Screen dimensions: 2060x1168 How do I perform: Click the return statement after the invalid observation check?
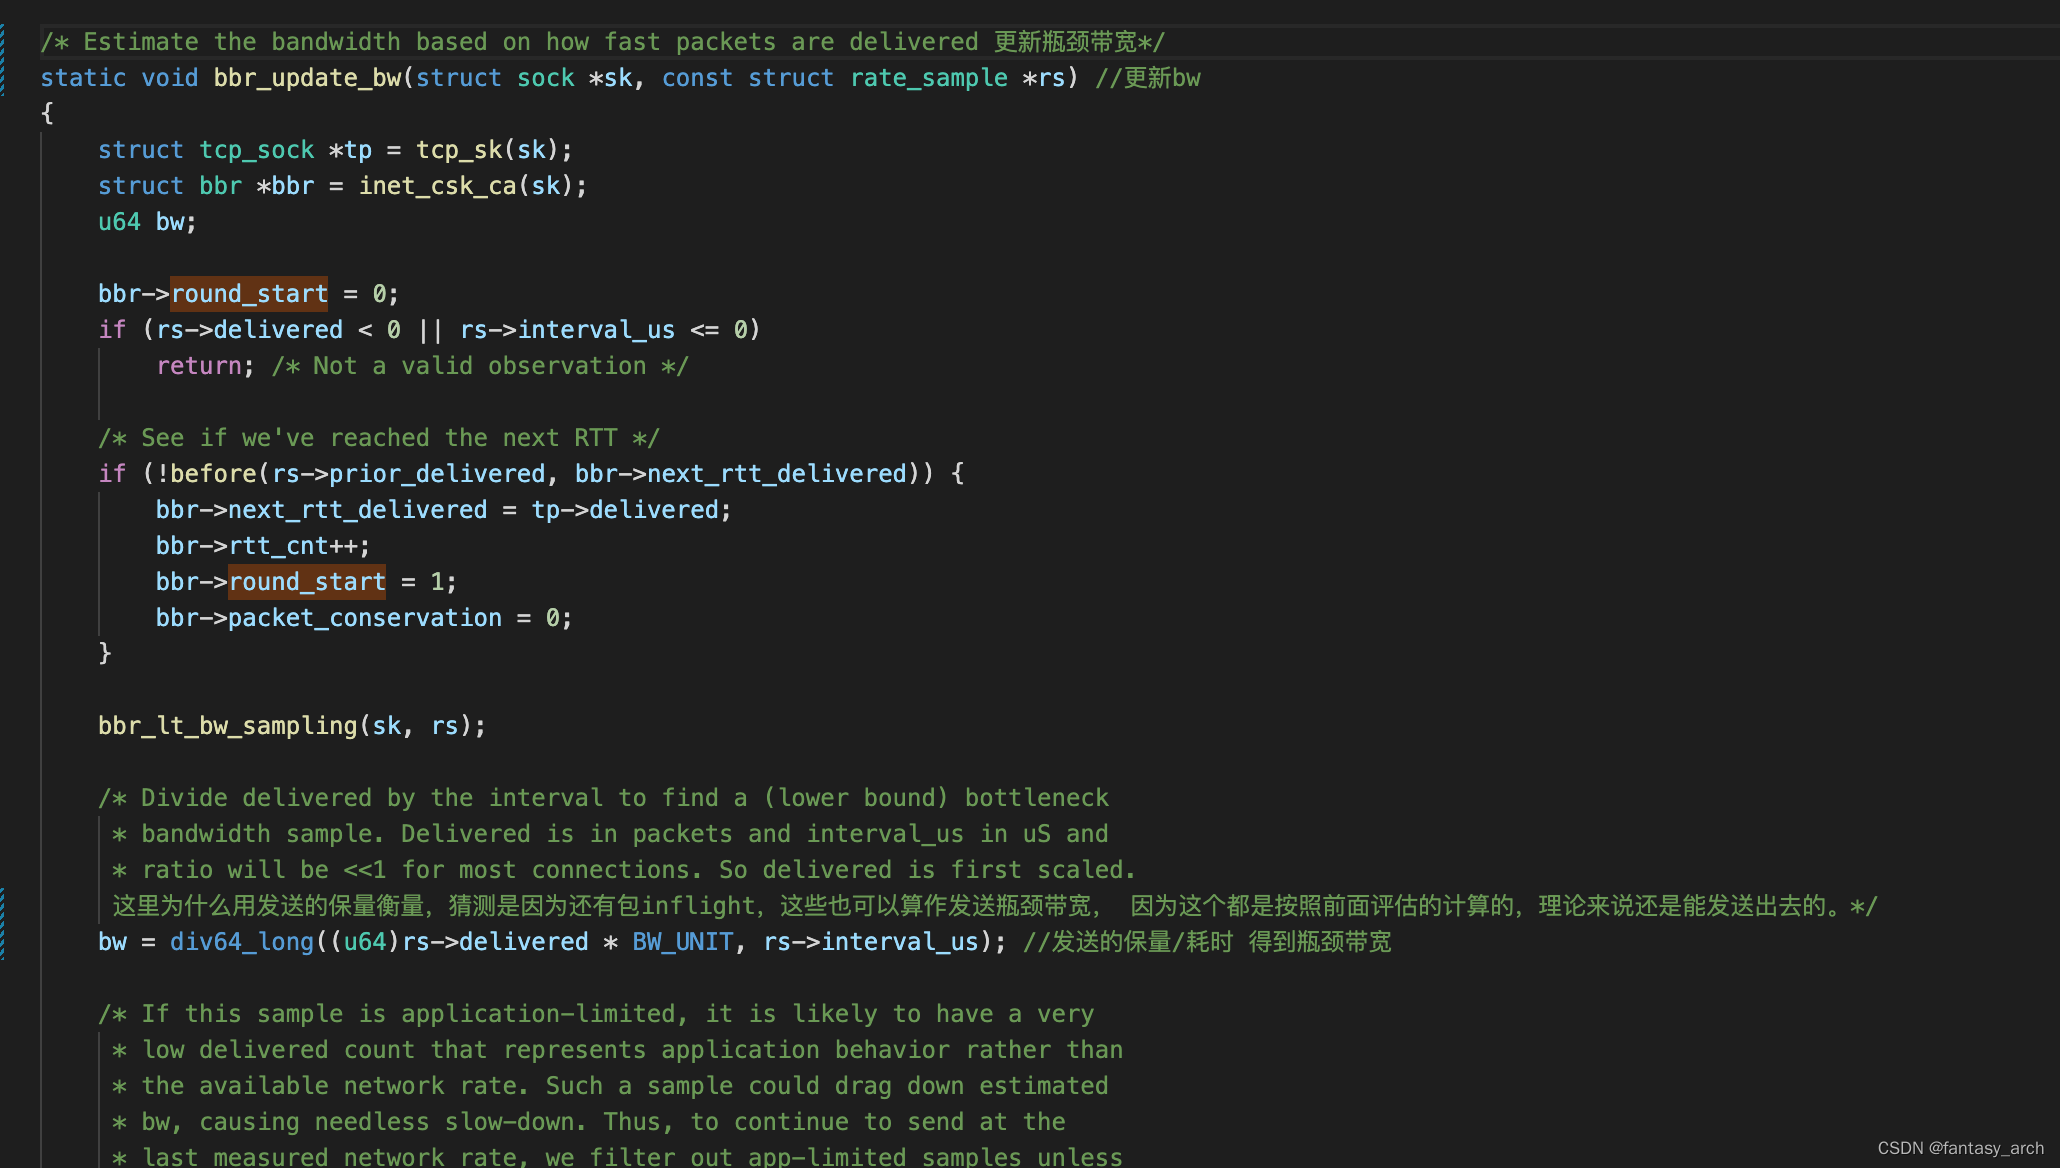tap(198, 365)
